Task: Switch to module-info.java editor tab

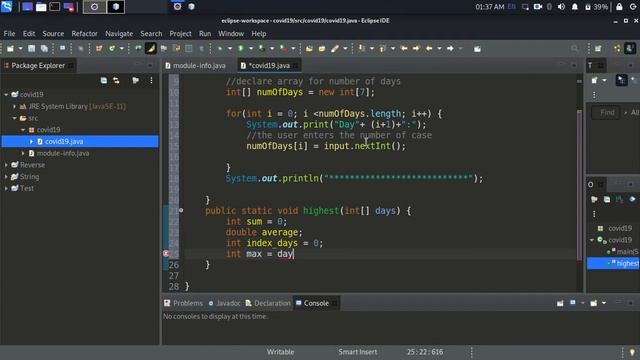Action: point(196,65)
